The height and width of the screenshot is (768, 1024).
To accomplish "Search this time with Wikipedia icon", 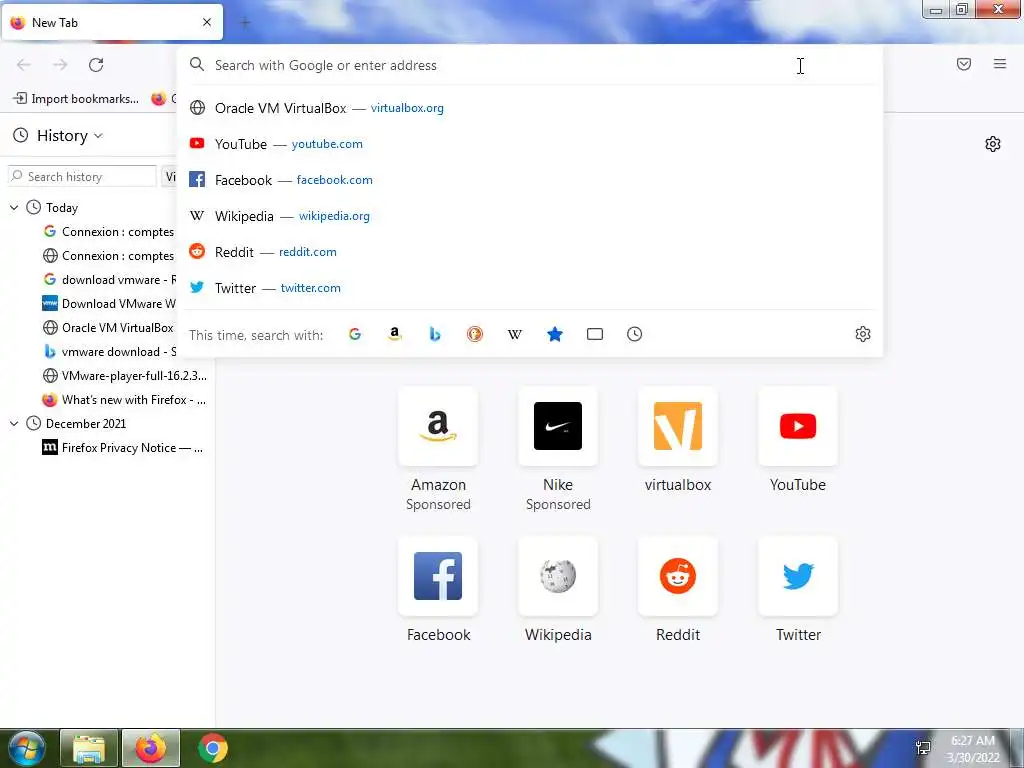I will pos(515,334).
